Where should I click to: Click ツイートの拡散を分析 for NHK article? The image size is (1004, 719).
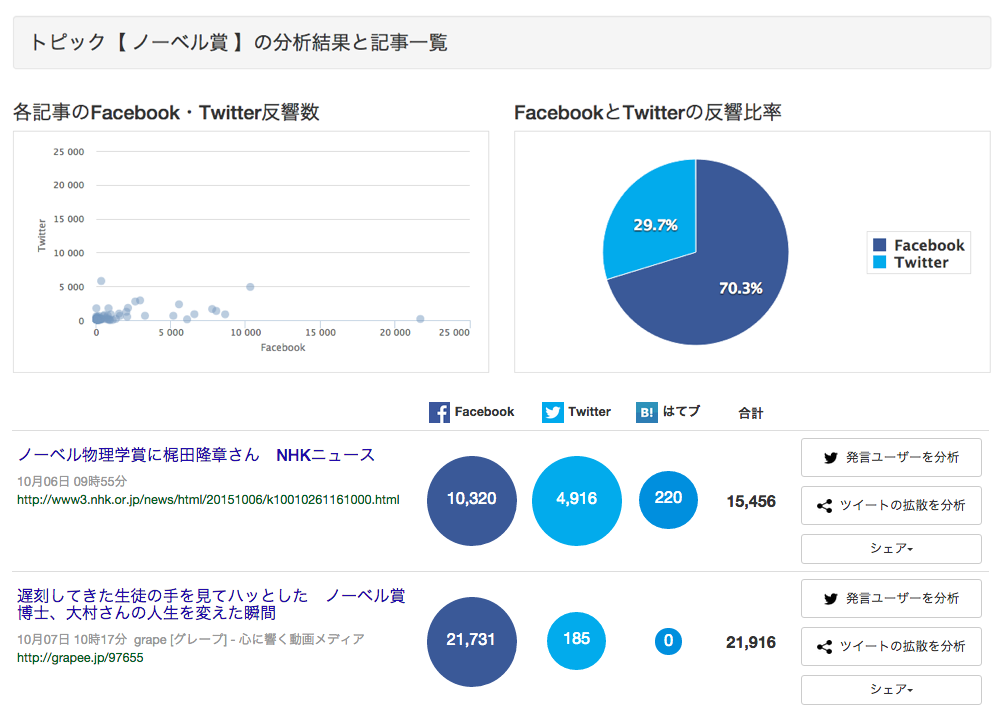(x=891, y=505)
